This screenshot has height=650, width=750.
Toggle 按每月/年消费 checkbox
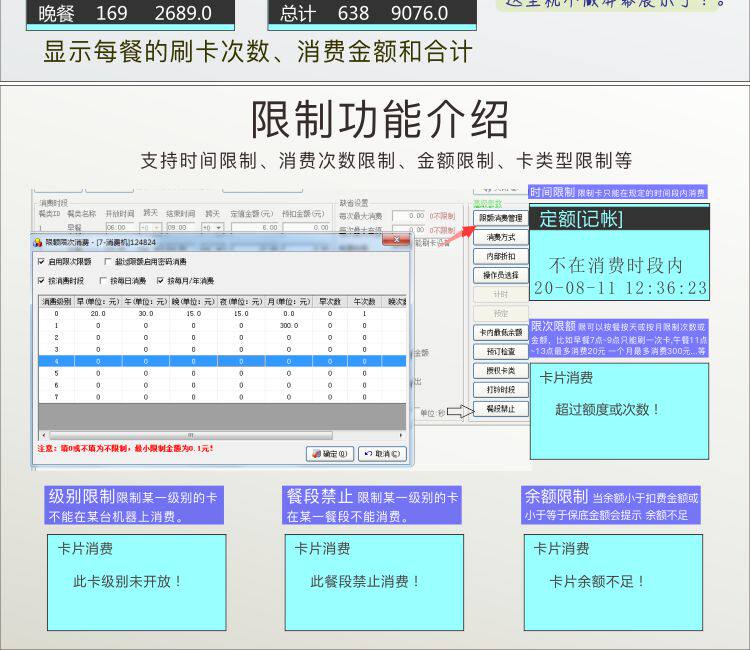160,281
